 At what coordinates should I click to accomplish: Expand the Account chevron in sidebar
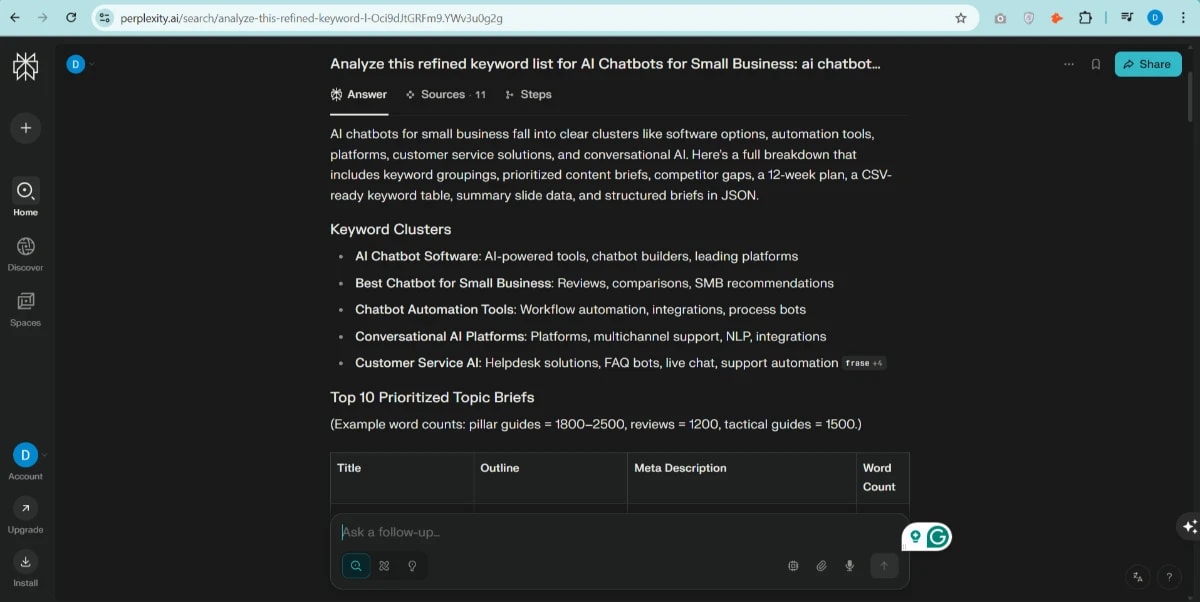[44, 455]
